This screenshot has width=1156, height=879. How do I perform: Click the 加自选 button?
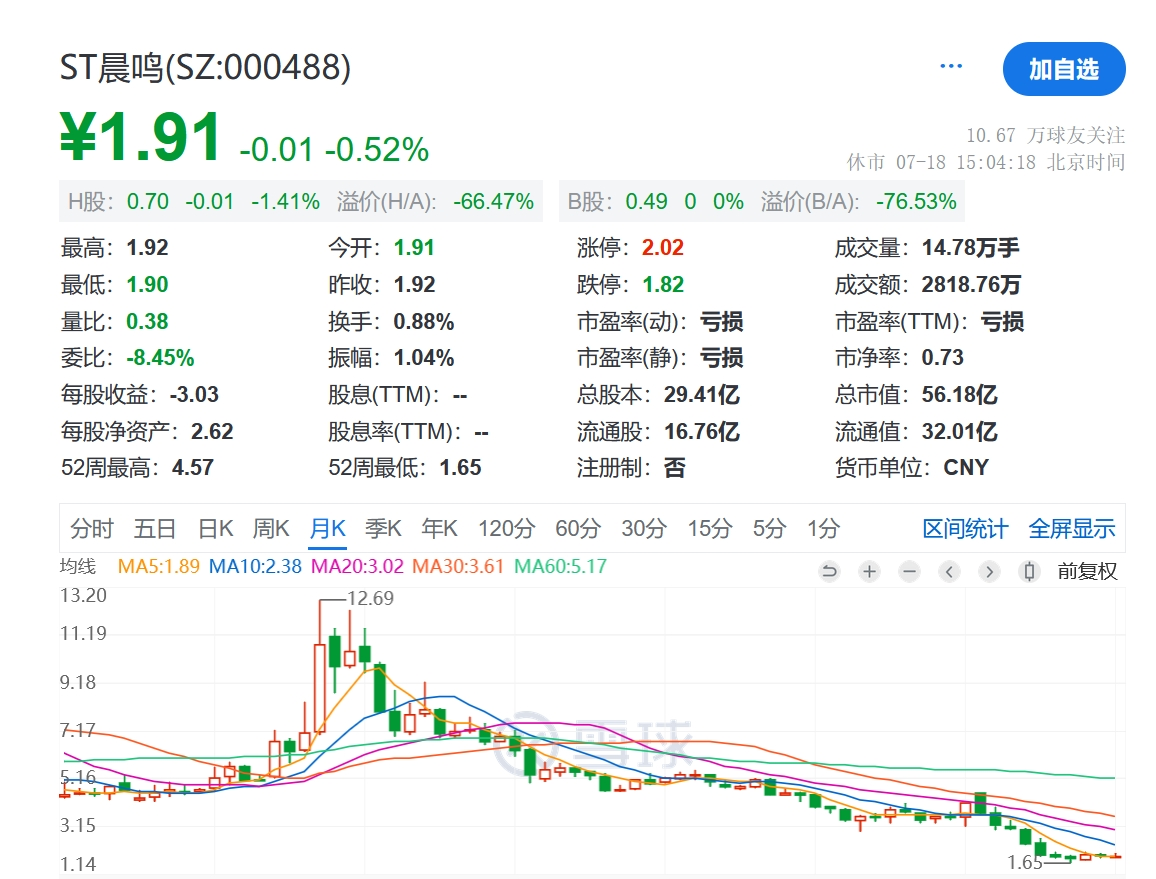[x=1064, y=69]
